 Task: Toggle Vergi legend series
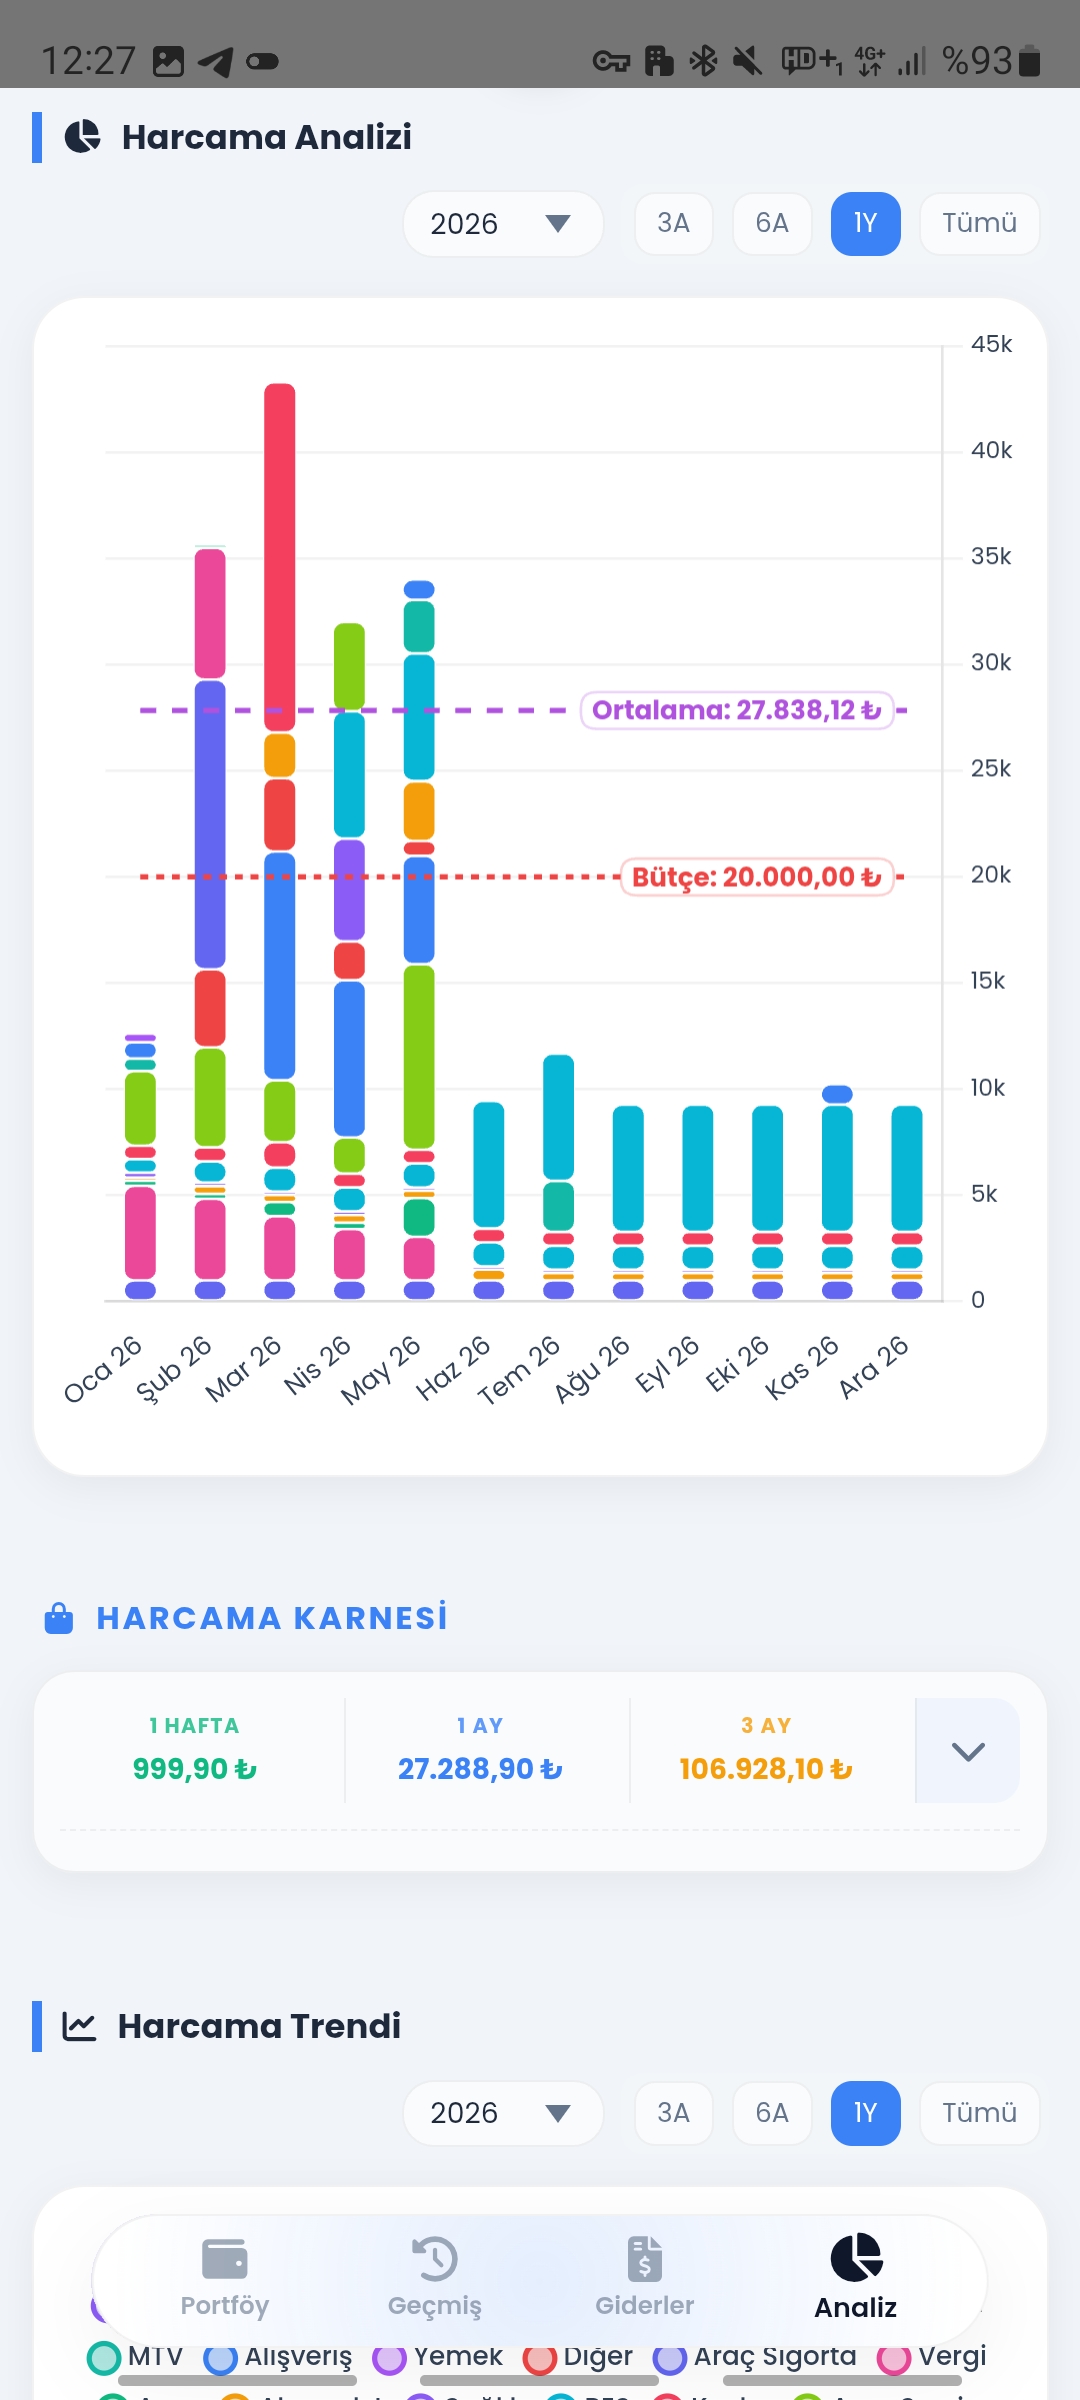pyautogui.click(x=931, y=2357)
